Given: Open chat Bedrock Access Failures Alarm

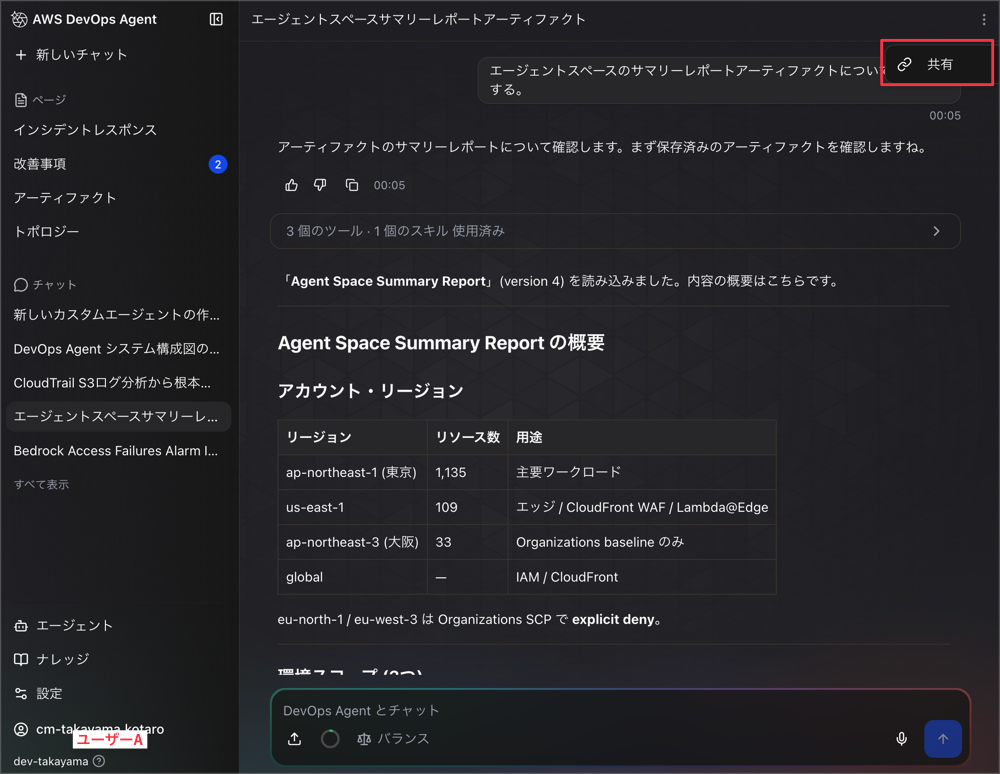Looking at the screenshot, I should tap(117, 451).
